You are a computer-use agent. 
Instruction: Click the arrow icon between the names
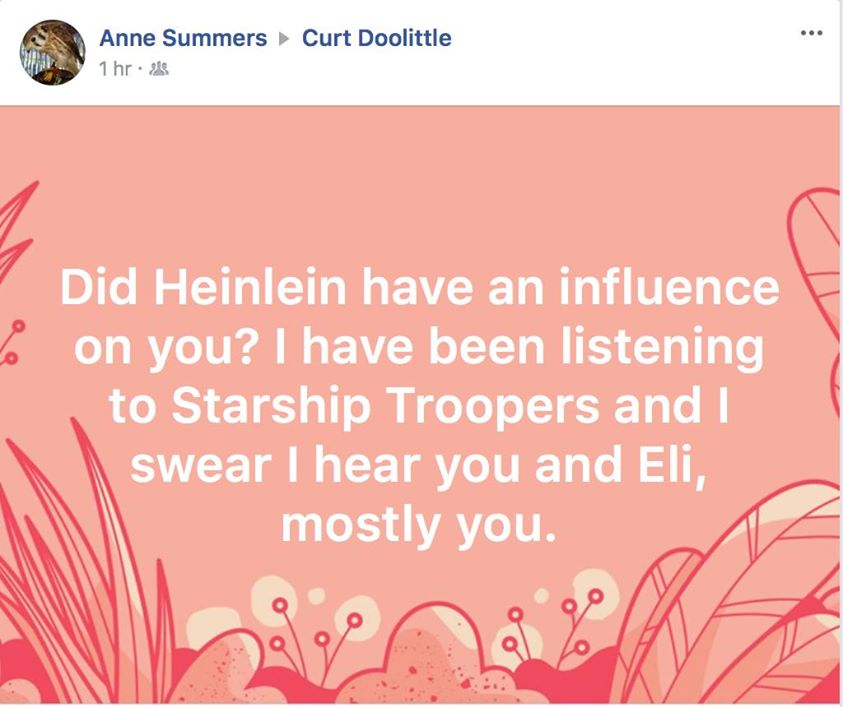(284, 39)
